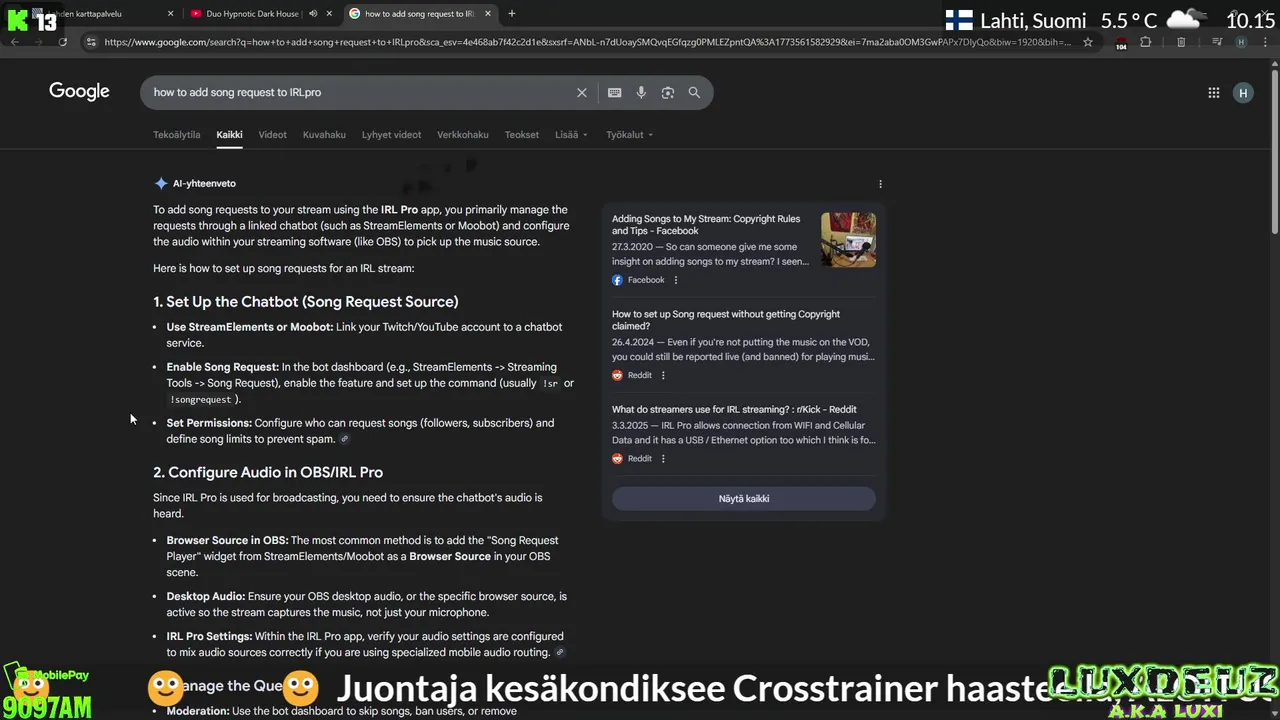
Task: Click the '!songrequest' command text
Action: (201, 399)
